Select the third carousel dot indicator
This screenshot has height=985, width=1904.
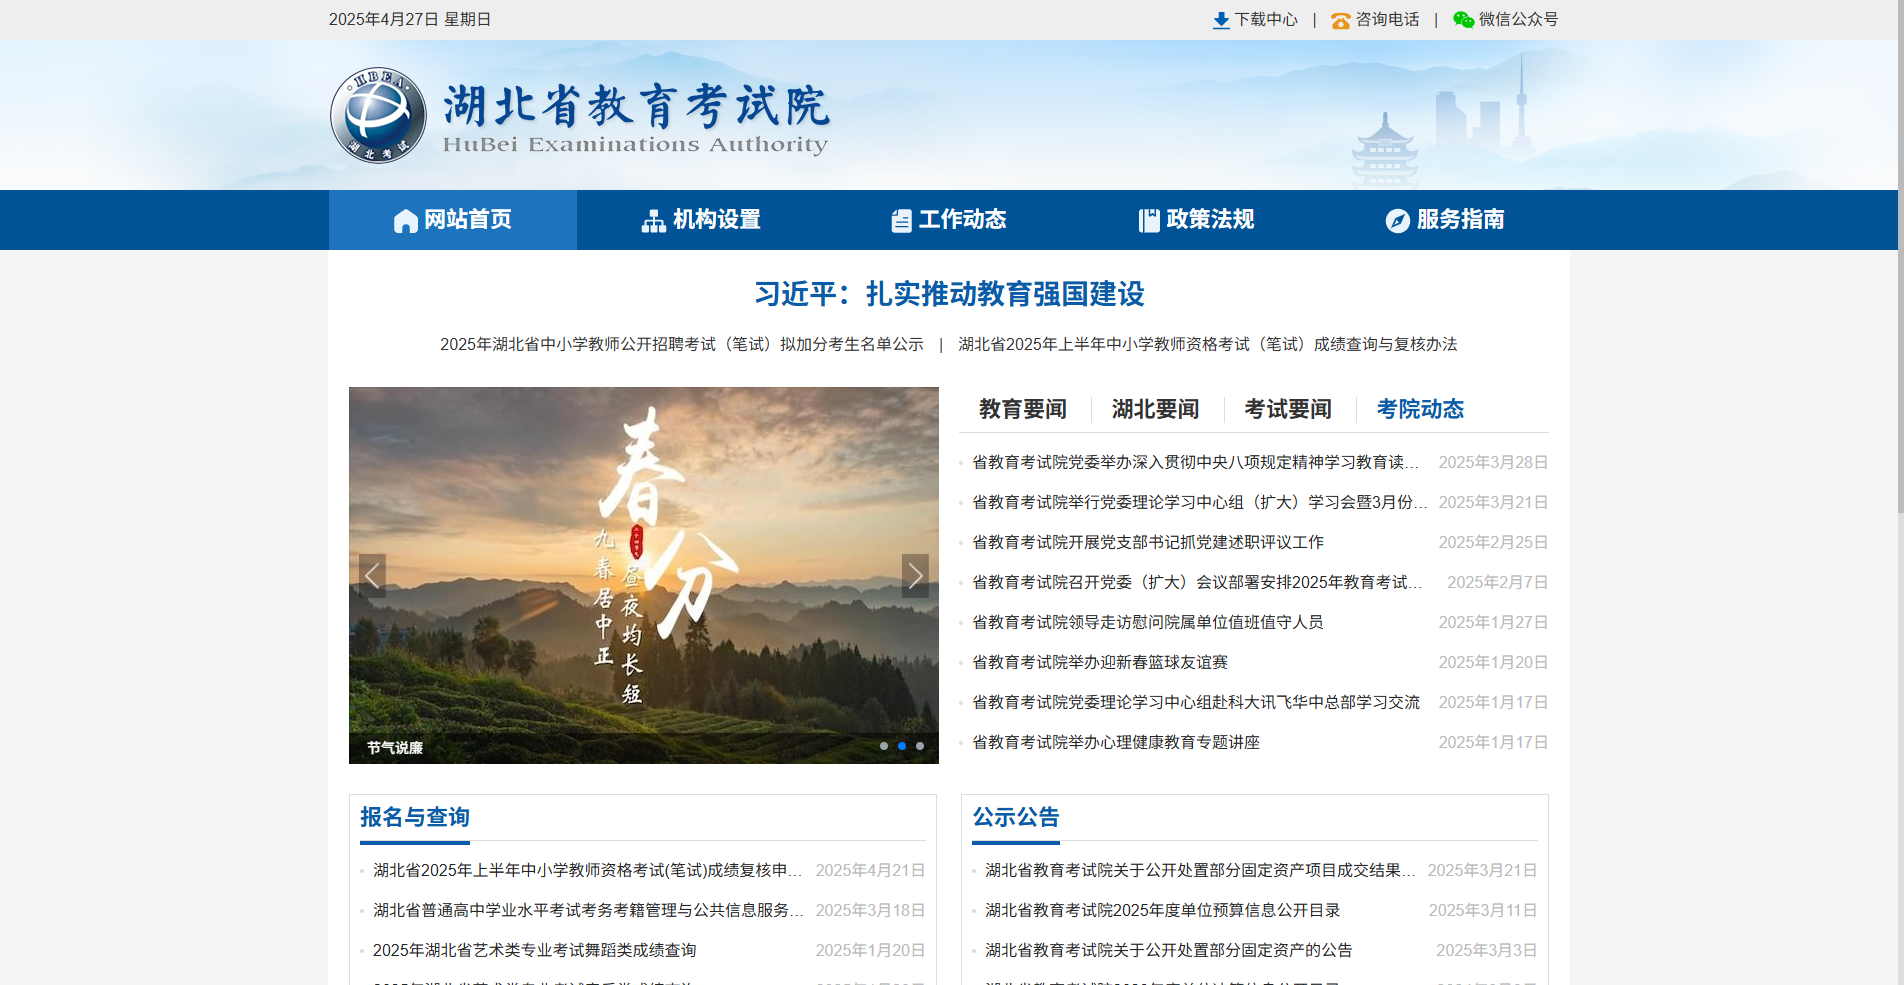tap(920, 745)
